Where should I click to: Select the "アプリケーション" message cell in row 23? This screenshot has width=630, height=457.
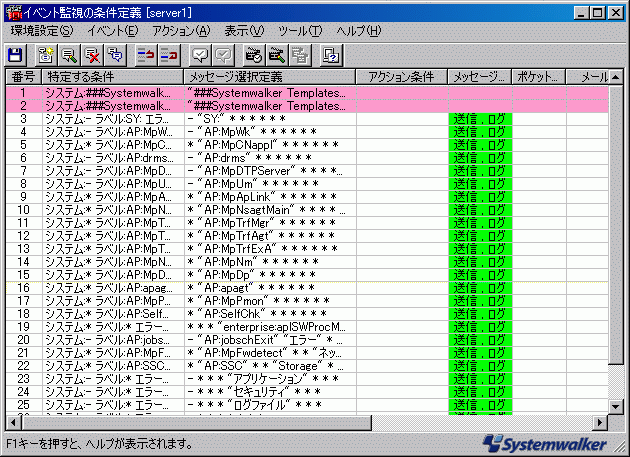pos(270,379)
